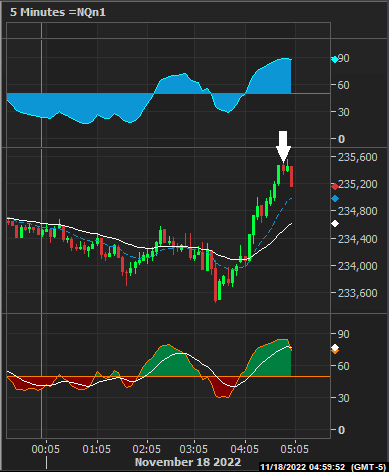Click the 05:05 time axis label

point(295,449)
